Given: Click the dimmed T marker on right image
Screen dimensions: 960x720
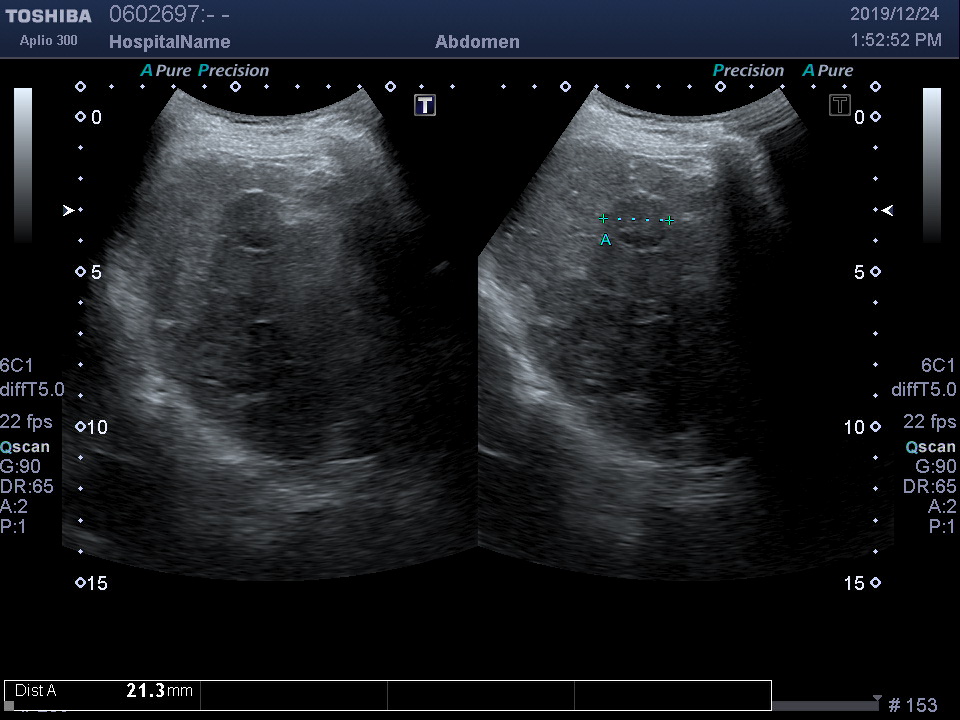Looking at the screenshot, I should (x=840, y=105).
